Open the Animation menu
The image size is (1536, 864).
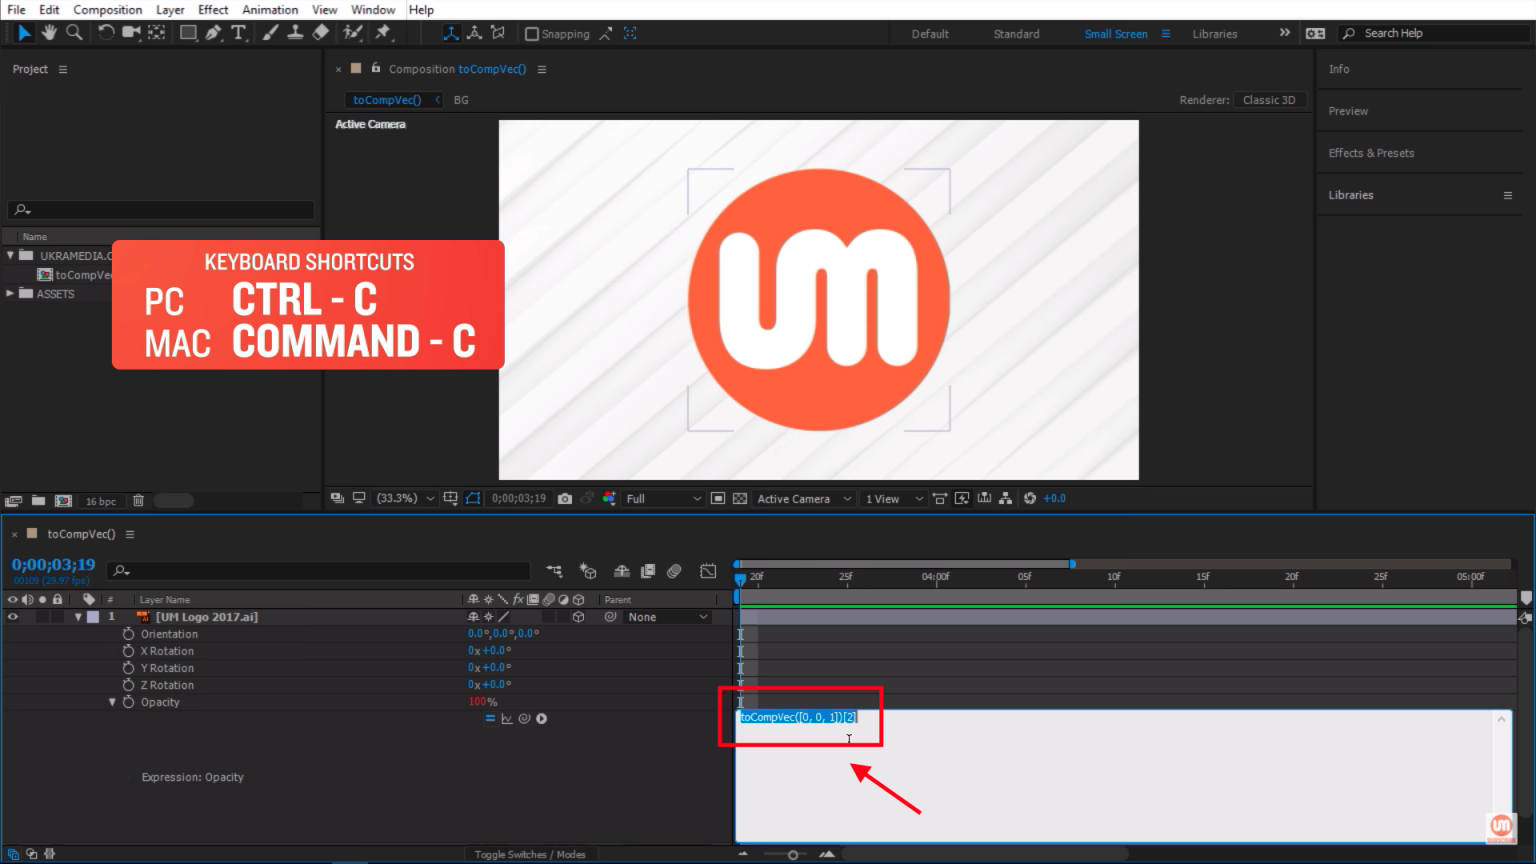click(x=270, y=10)
